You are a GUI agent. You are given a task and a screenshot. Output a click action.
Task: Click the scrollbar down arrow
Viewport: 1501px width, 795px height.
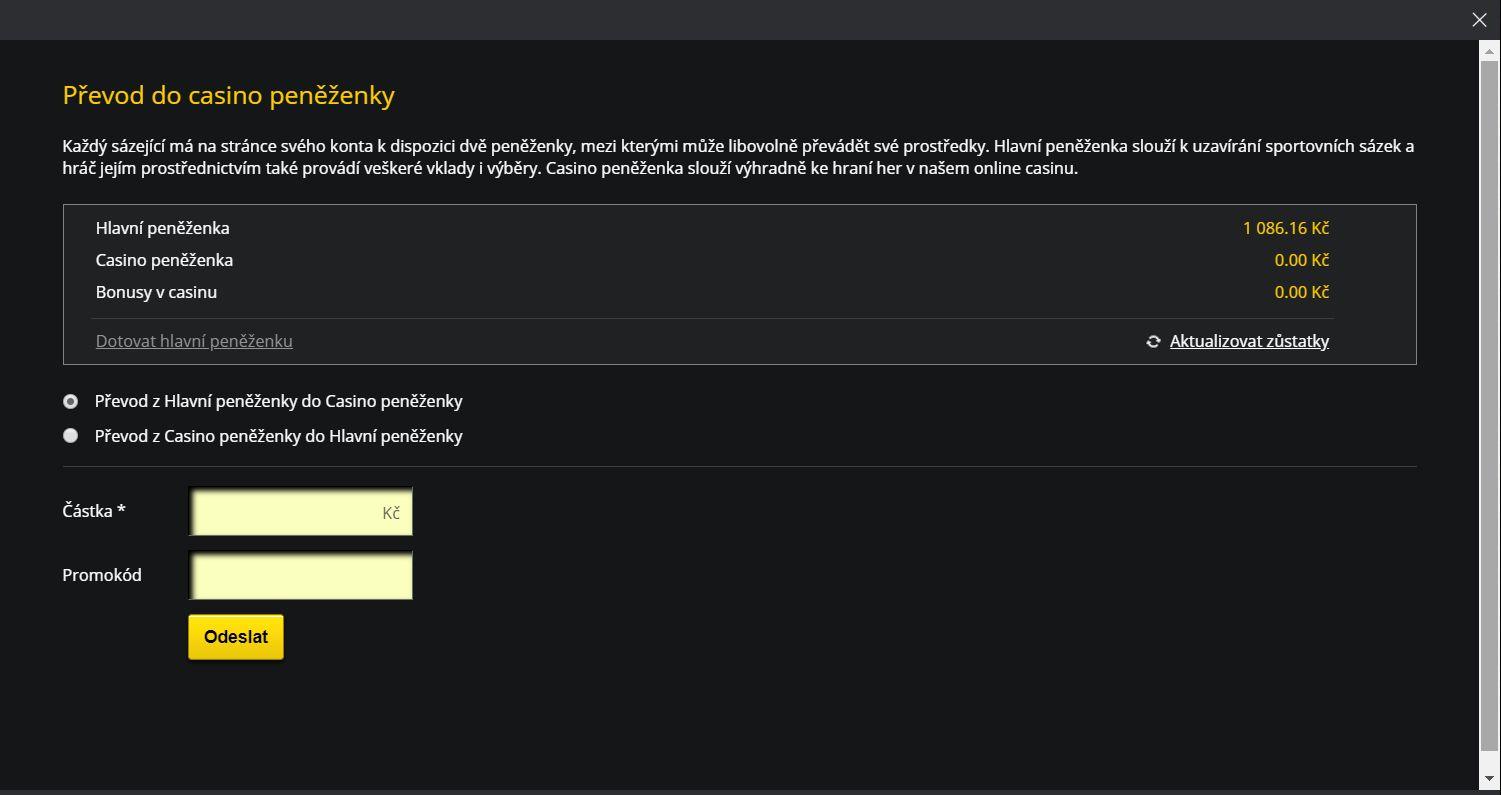click(x=1489, y=778)
